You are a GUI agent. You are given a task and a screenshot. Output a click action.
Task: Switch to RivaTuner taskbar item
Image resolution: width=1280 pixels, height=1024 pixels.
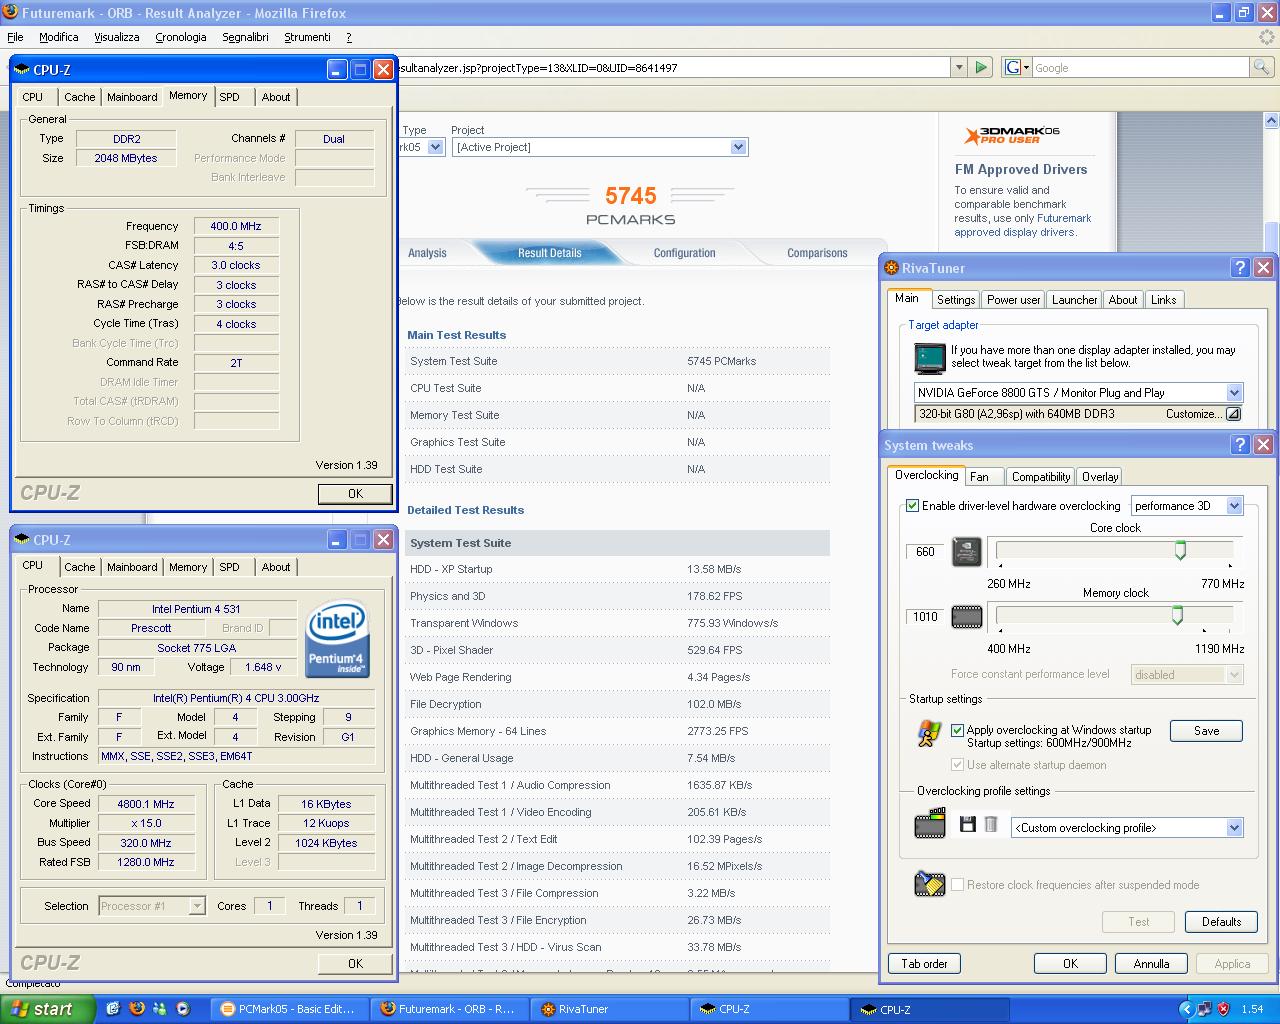point(608,1009)
